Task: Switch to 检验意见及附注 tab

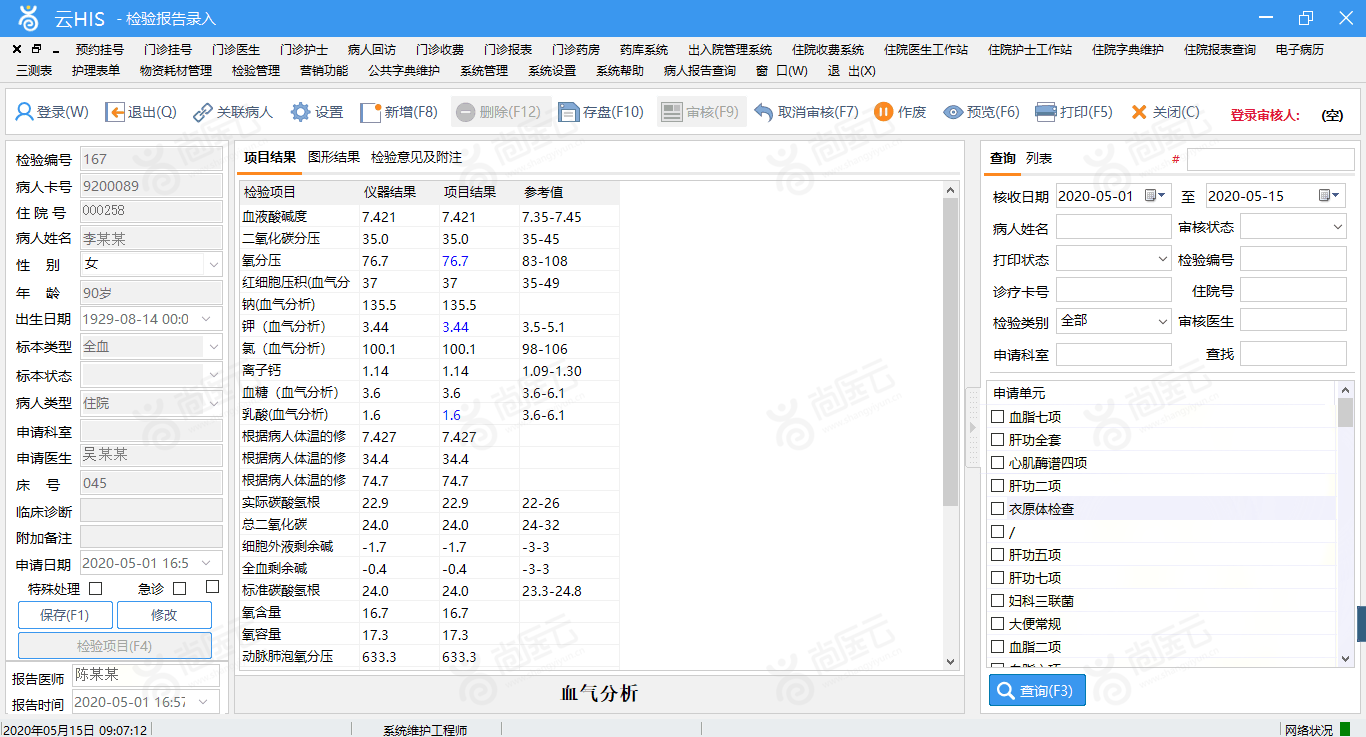Action: 416,157
